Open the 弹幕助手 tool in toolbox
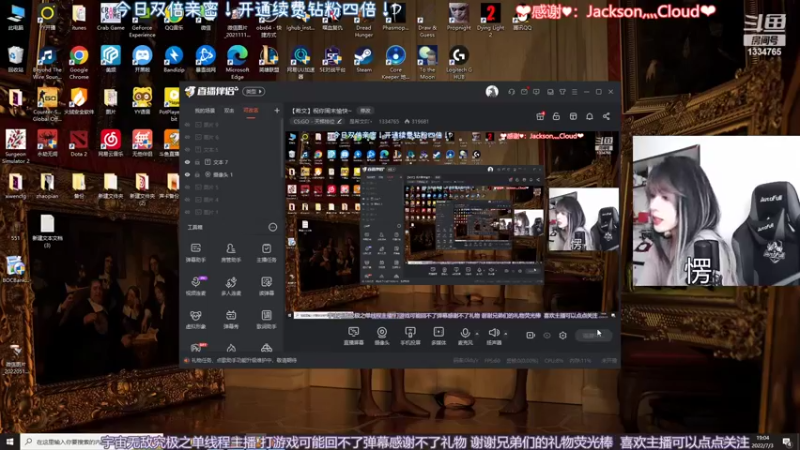The image size is (800, 450). [195, 253]
